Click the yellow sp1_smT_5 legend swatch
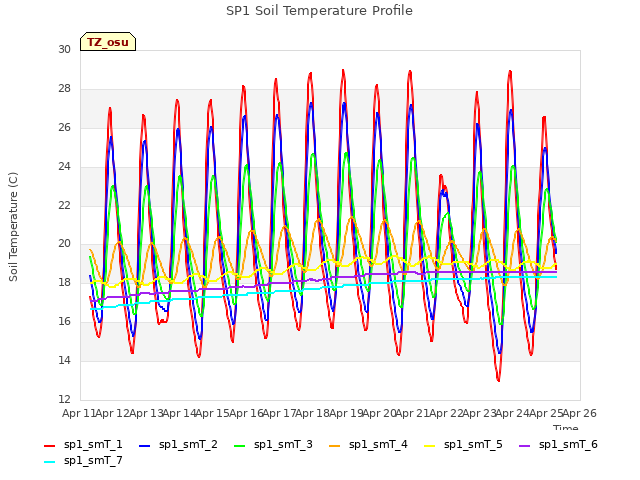Image resolution: width=640 pixels, height=480 pixels. (x=429, y=446)
